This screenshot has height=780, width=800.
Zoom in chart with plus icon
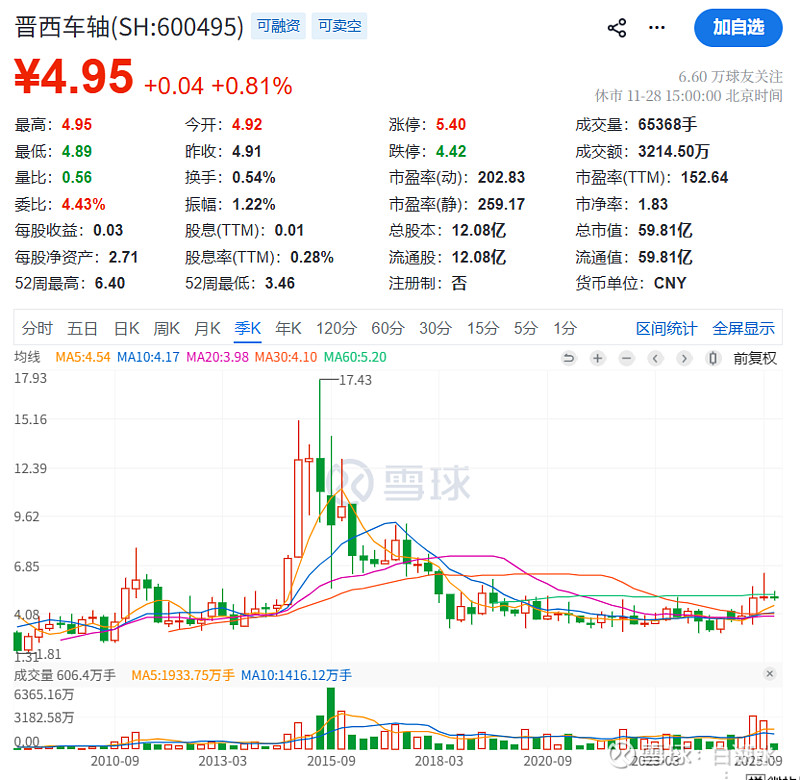pos(597,358)
